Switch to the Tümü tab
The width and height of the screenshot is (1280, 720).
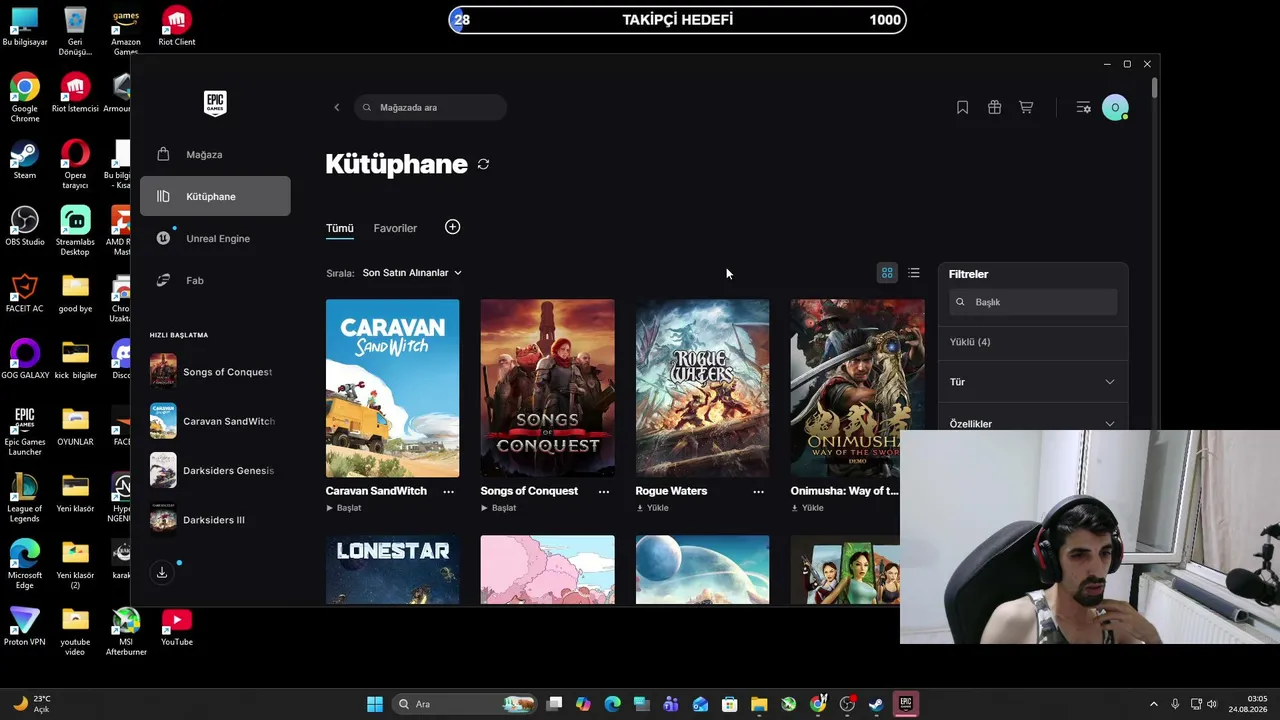[339, 228]
